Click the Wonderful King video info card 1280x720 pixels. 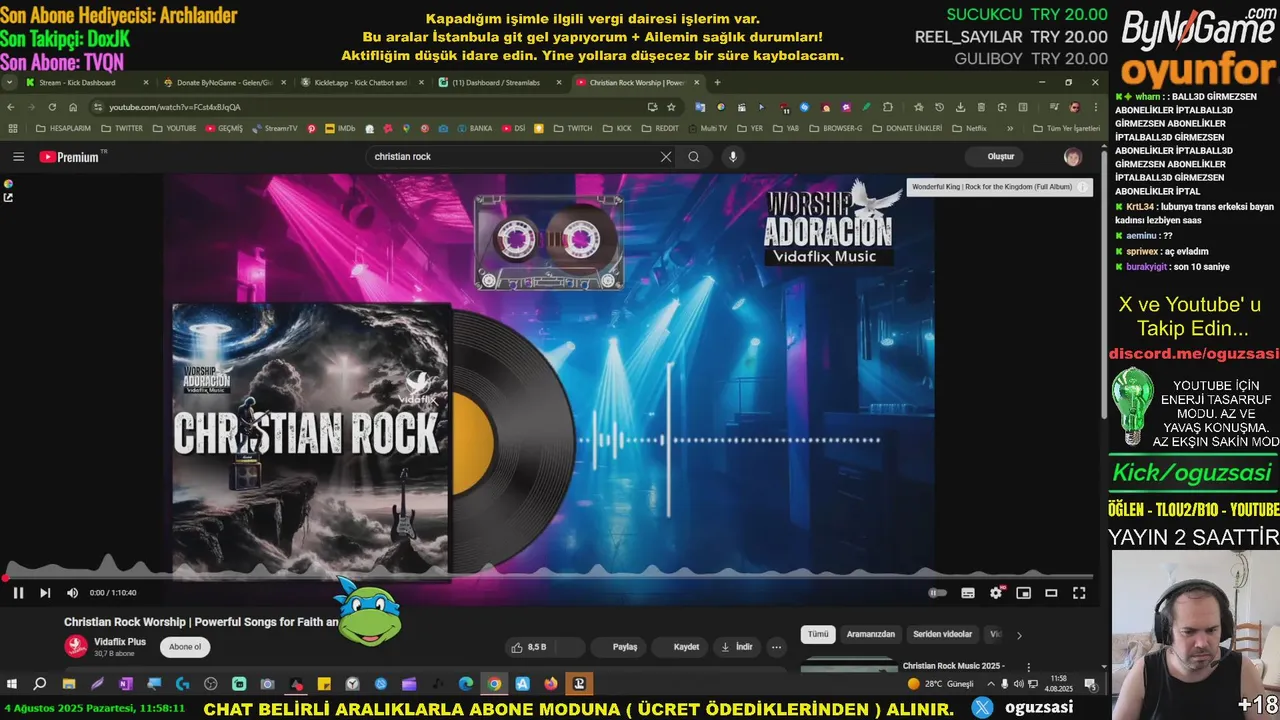coord(1000,187)
